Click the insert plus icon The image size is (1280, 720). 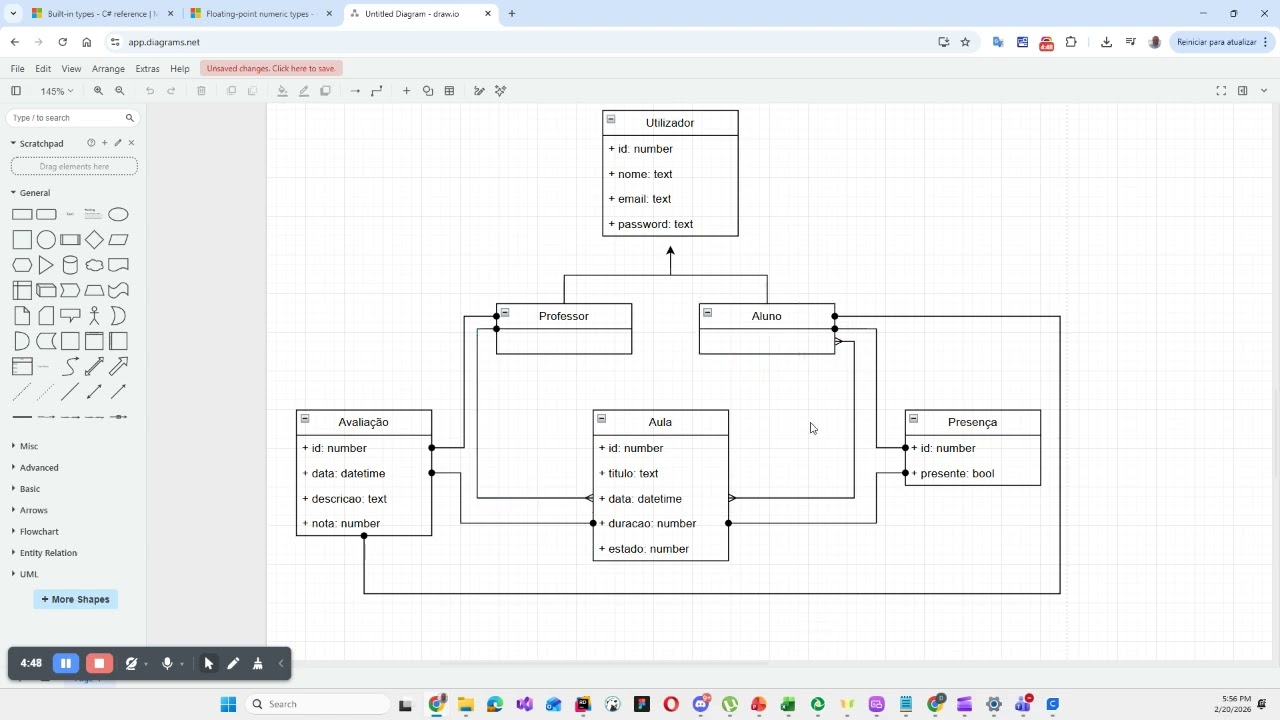point(406,91)
